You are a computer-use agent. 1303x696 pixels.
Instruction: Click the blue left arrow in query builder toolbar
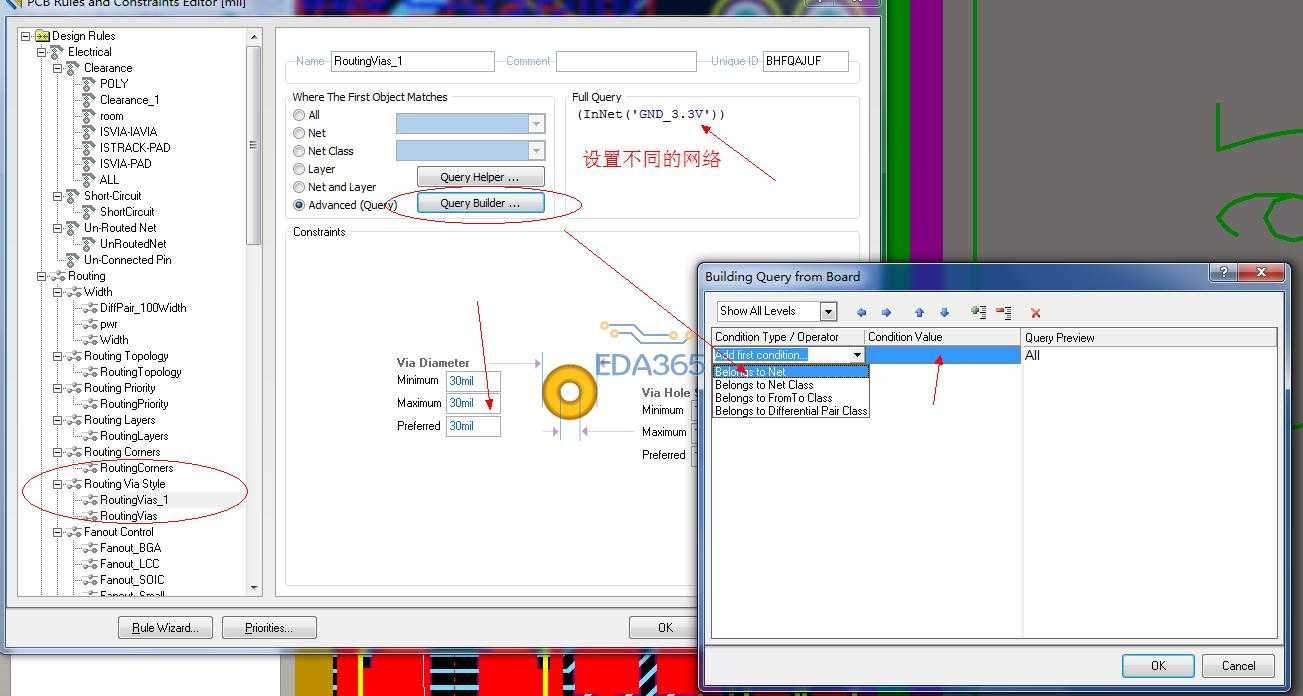[862, 312]
